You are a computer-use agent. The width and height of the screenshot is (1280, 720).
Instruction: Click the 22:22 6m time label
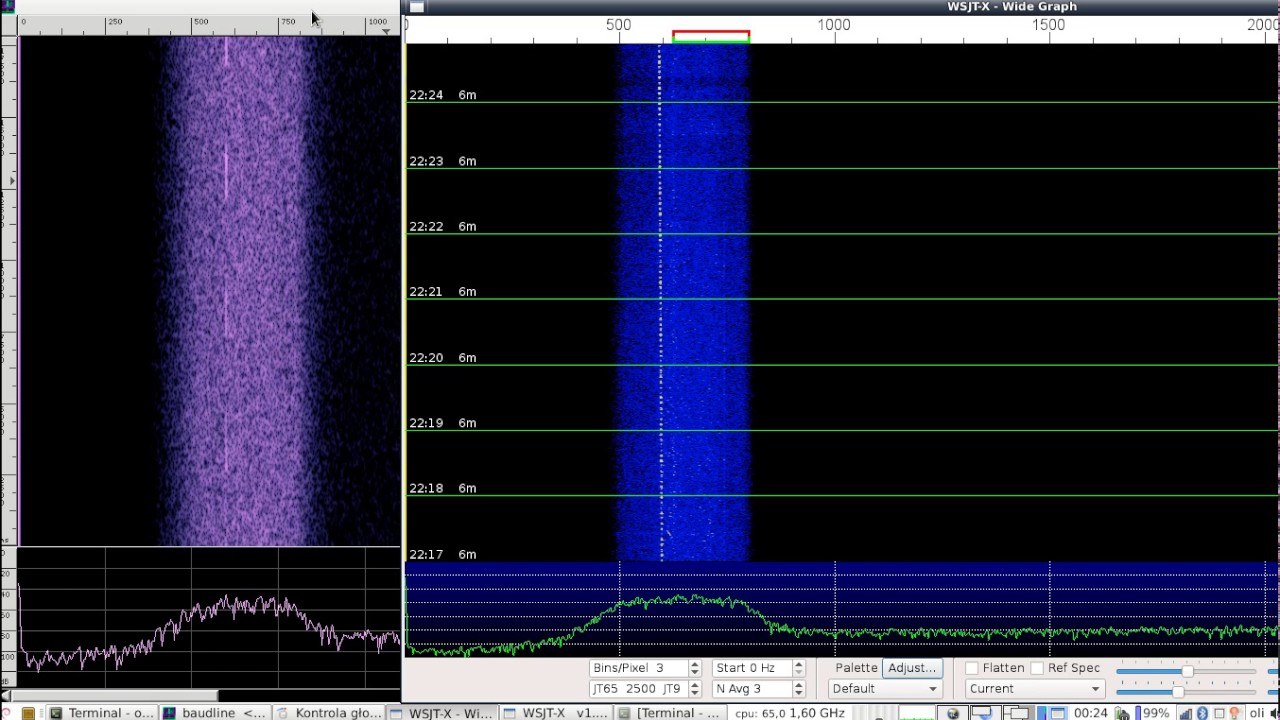[443, 226]
